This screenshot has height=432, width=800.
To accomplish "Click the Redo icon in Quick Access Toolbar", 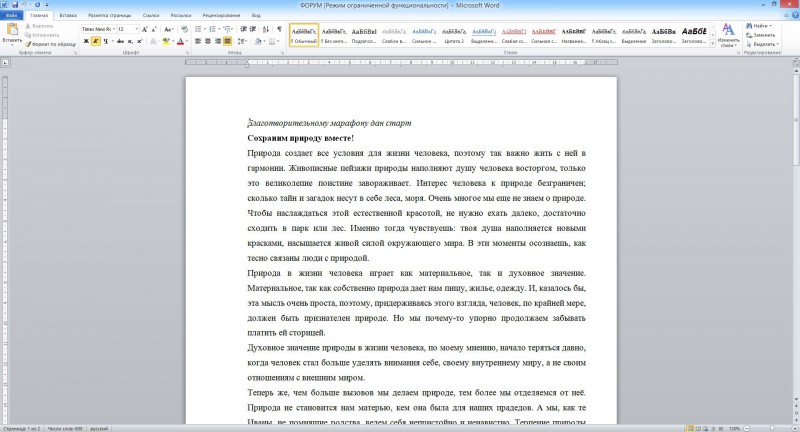I will click(x=37, y=5).
